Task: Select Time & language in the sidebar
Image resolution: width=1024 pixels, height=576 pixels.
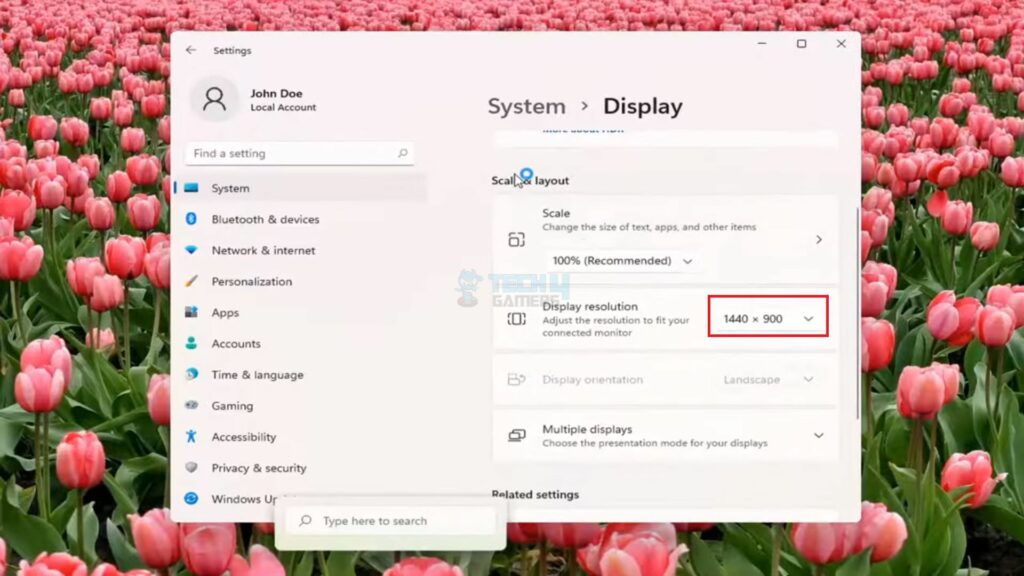Action: 257,375
